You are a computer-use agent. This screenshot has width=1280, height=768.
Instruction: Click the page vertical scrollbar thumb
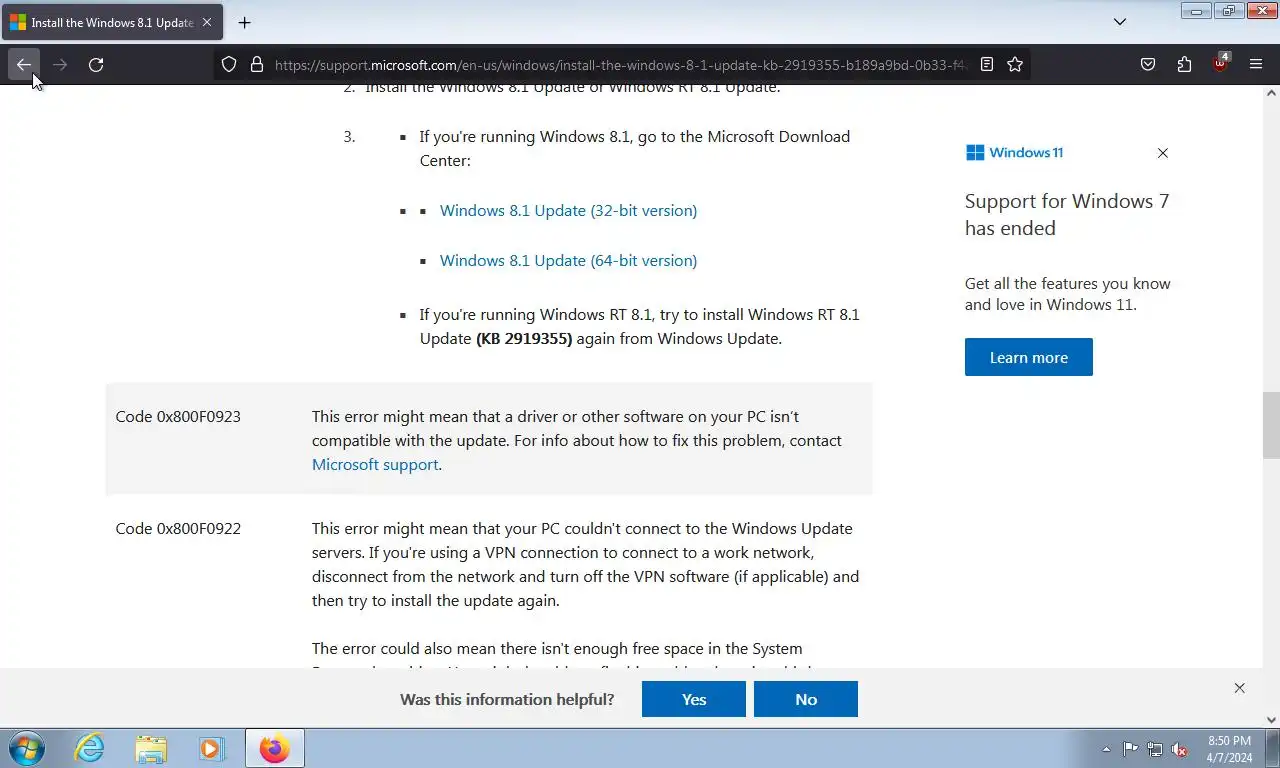click(1271, 424)
